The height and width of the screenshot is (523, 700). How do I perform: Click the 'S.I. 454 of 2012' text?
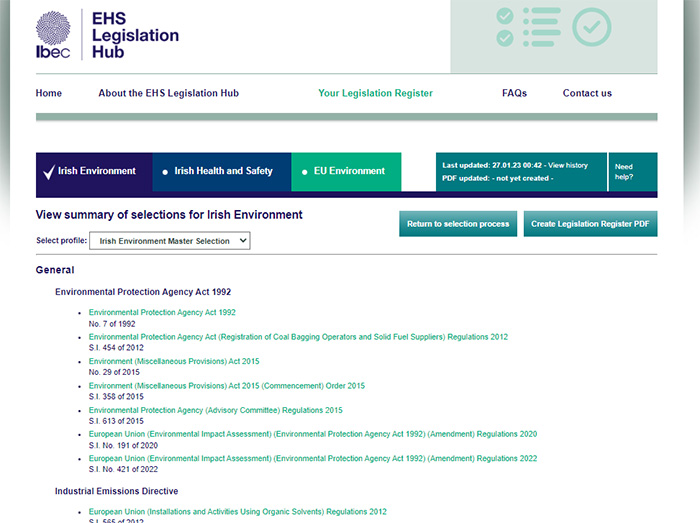[x=116, y=348]
